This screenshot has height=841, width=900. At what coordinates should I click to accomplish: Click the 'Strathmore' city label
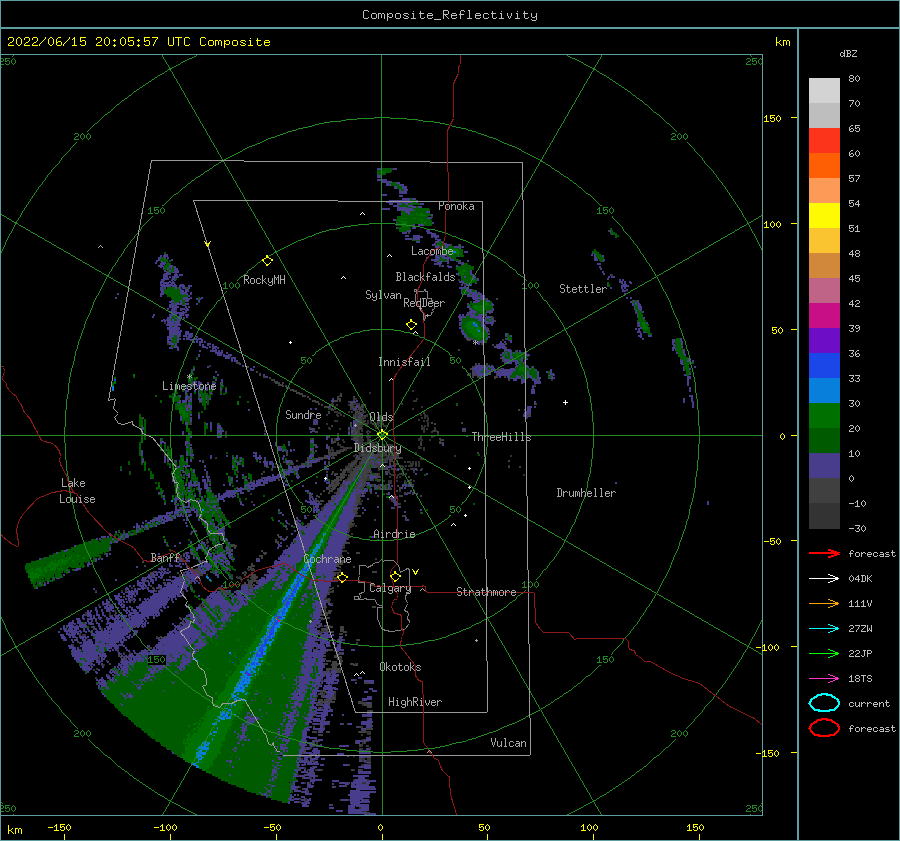(x=486, y=592)
